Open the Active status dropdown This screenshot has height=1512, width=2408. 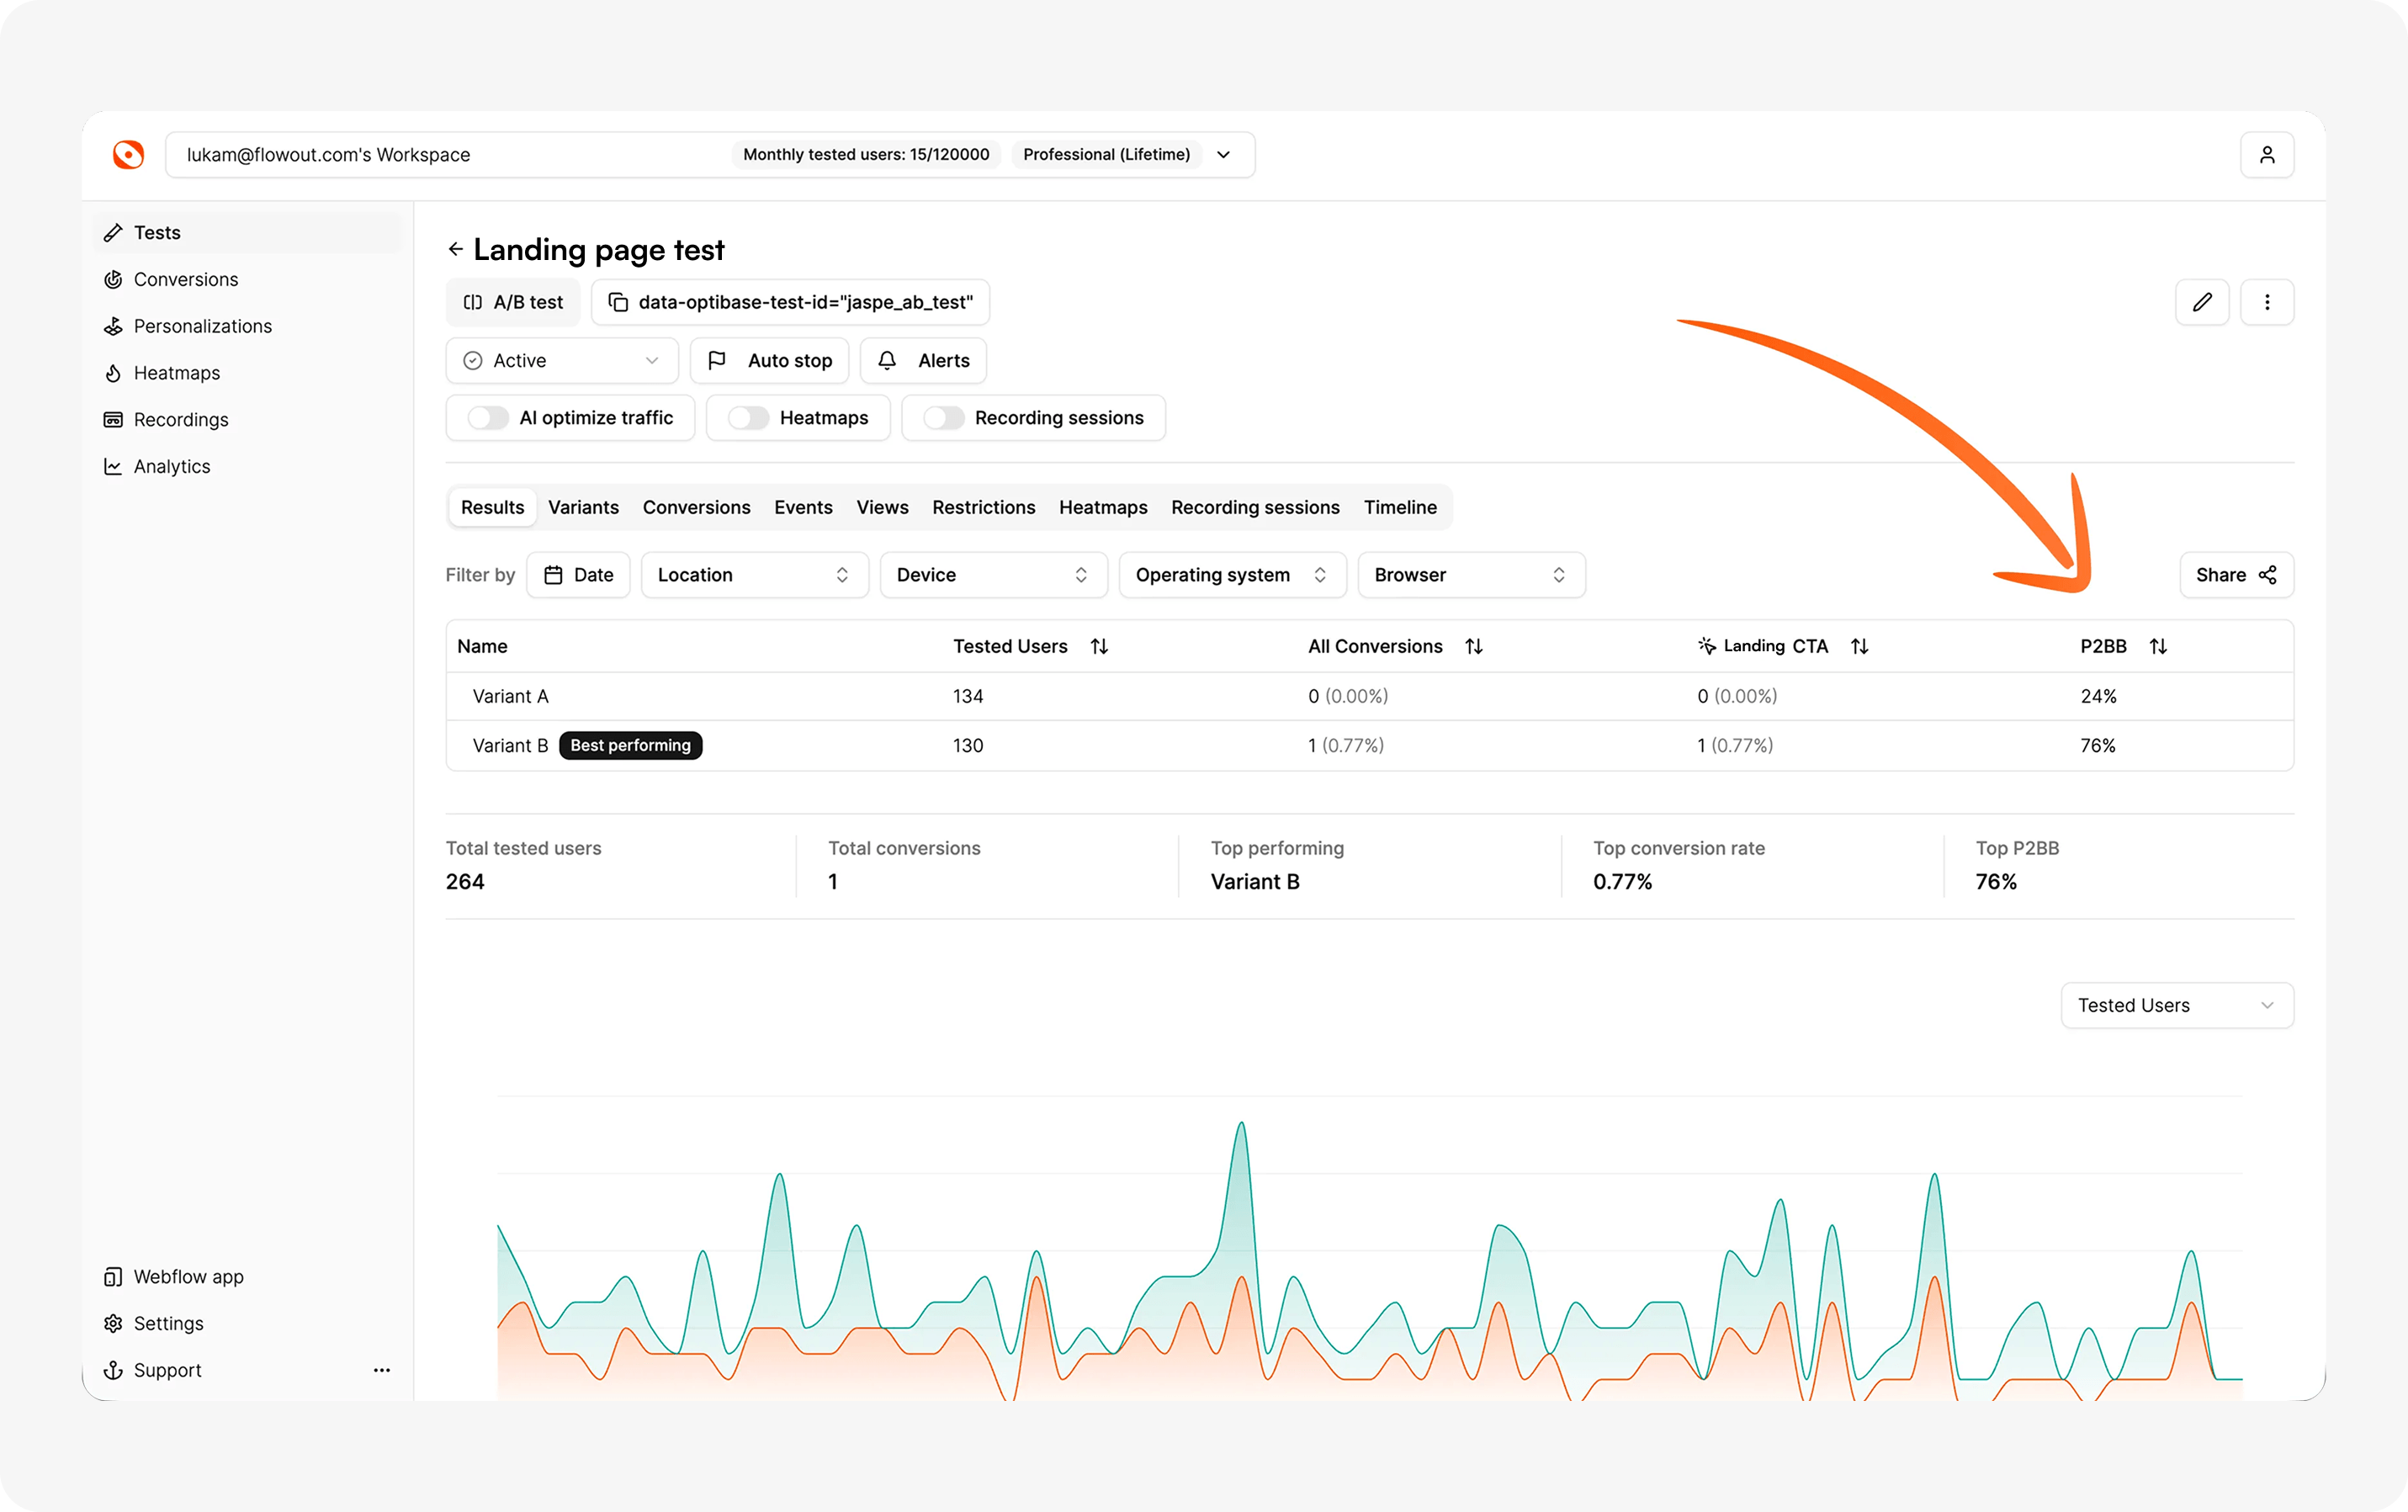pos(561,361)
